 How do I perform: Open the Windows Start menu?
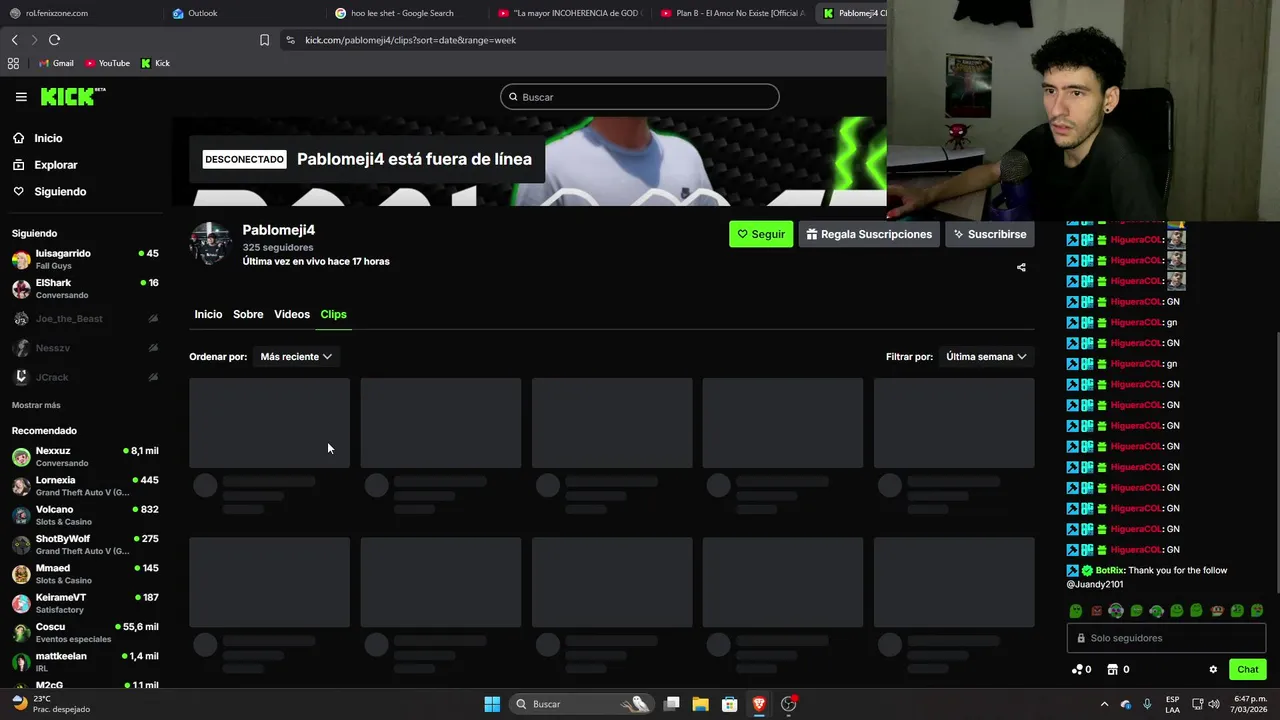click(492, 704)
